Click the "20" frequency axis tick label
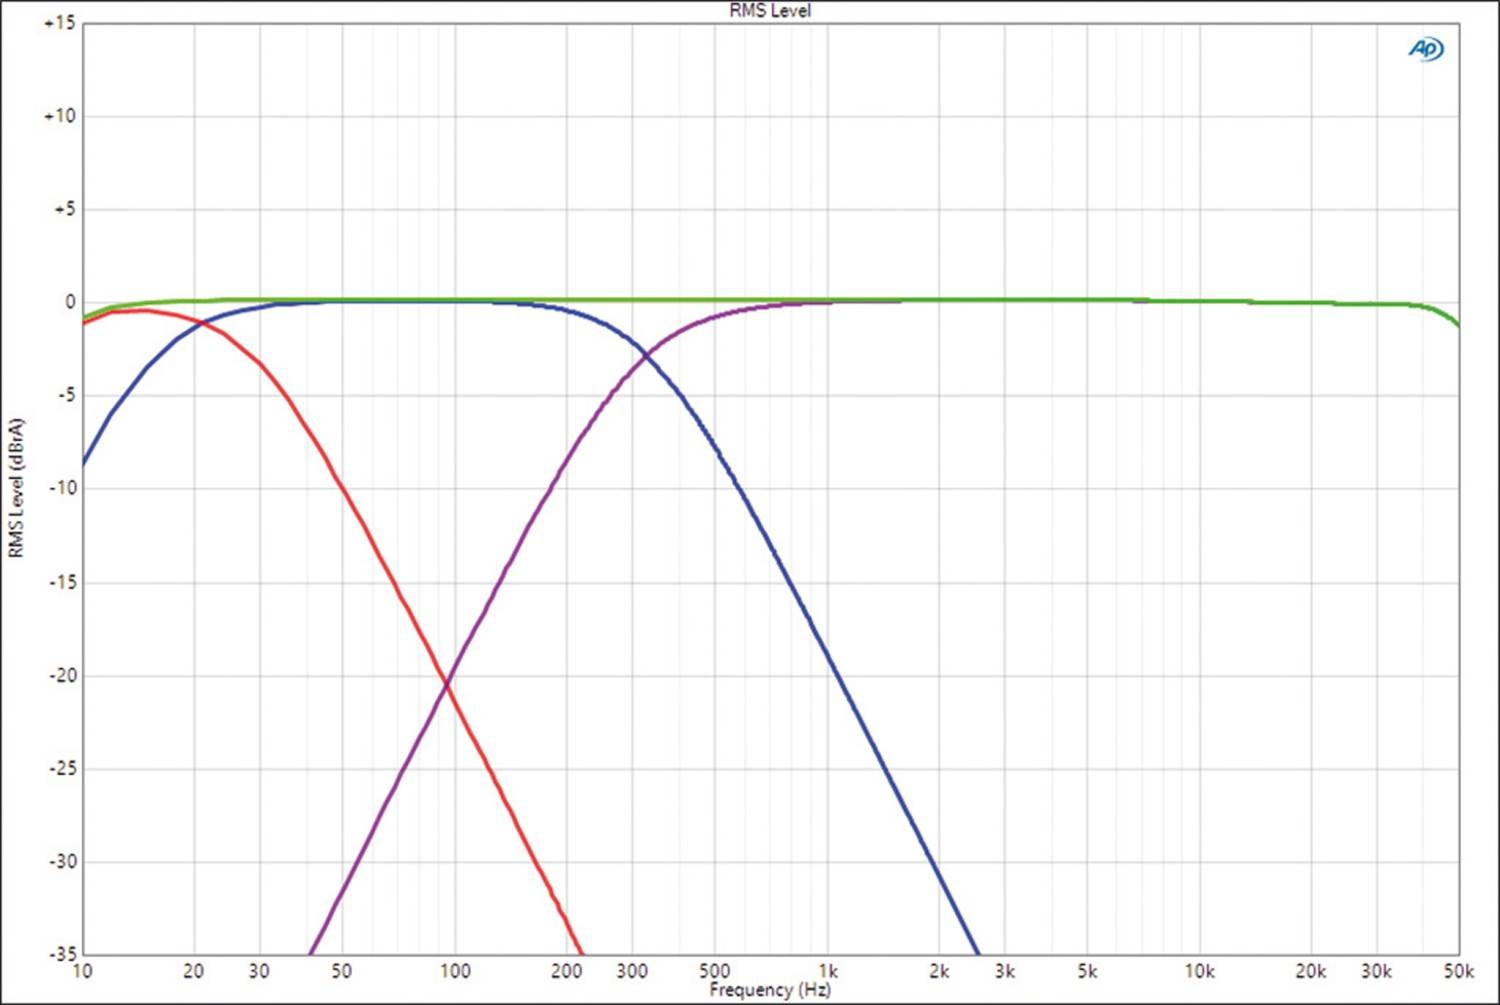The width and height of the screenshot is (1500, 1005). click(x=194, y=971)
